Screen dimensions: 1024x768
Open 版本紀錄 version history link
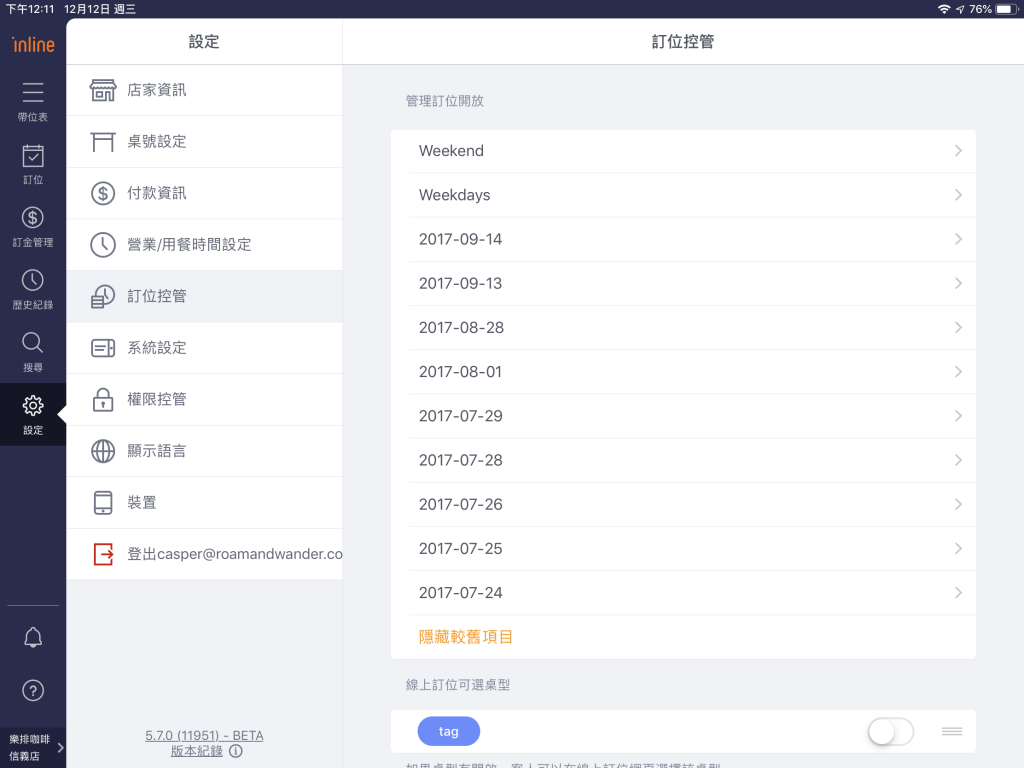point(198,751)
